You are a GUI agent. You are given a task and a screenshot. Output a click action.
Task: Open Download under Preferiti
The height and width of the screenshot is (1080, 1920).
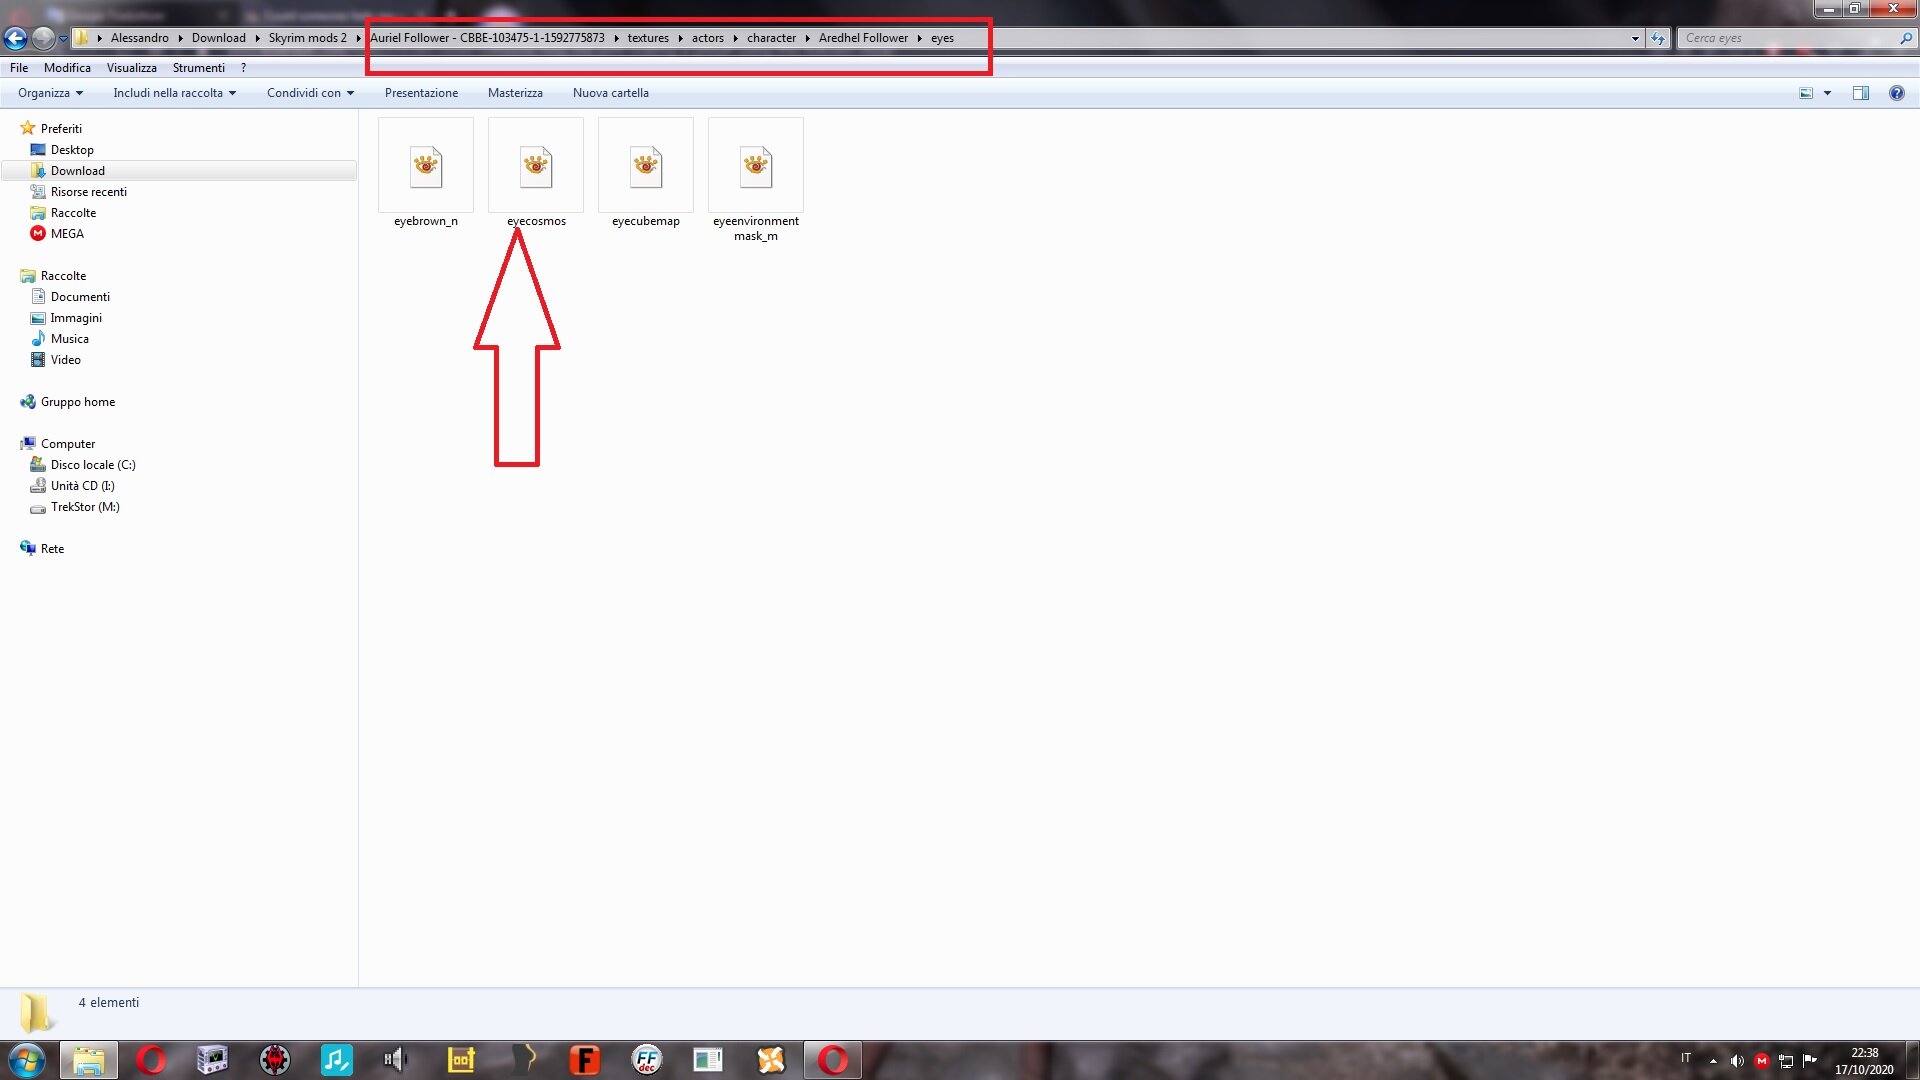(78, 171)
